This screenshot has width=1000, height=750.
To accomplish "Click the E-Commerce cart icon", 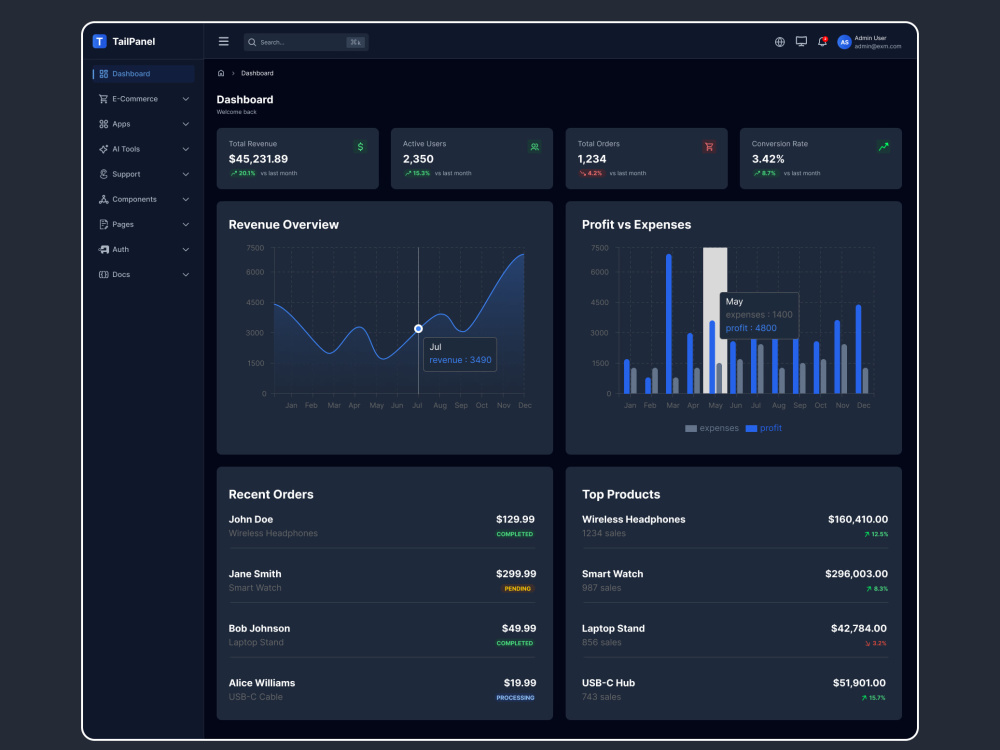I will tap(103, 99).
